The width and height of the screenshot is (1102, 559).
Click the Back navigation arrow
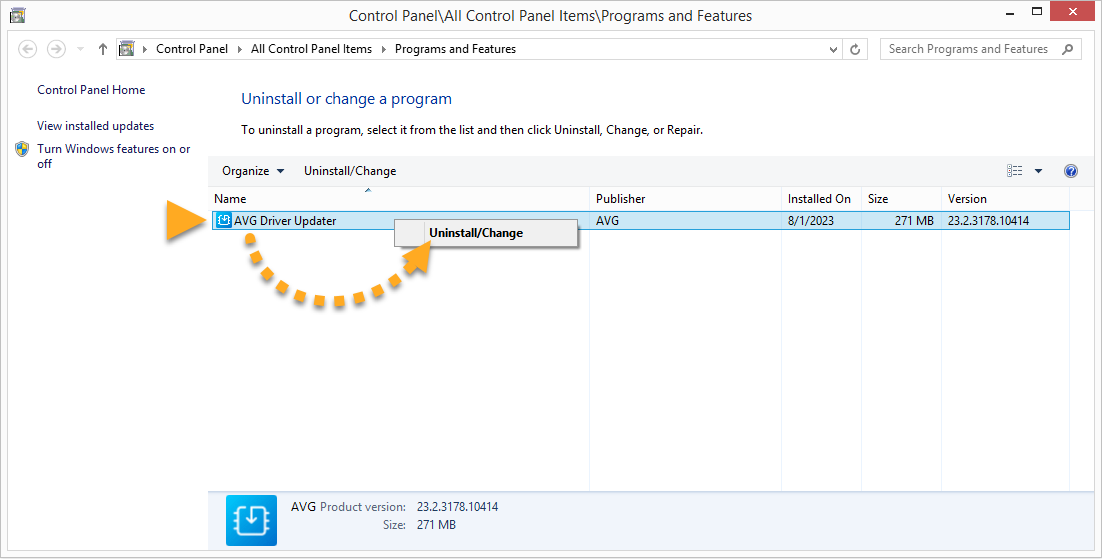(x=28, y=49)
